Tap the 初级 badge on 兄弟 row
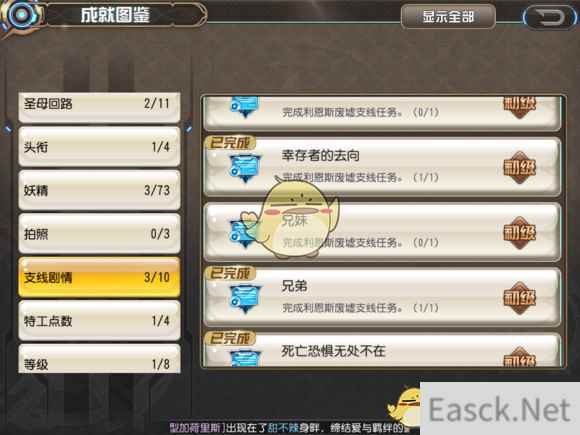580x435 pixels. (520, 298)
